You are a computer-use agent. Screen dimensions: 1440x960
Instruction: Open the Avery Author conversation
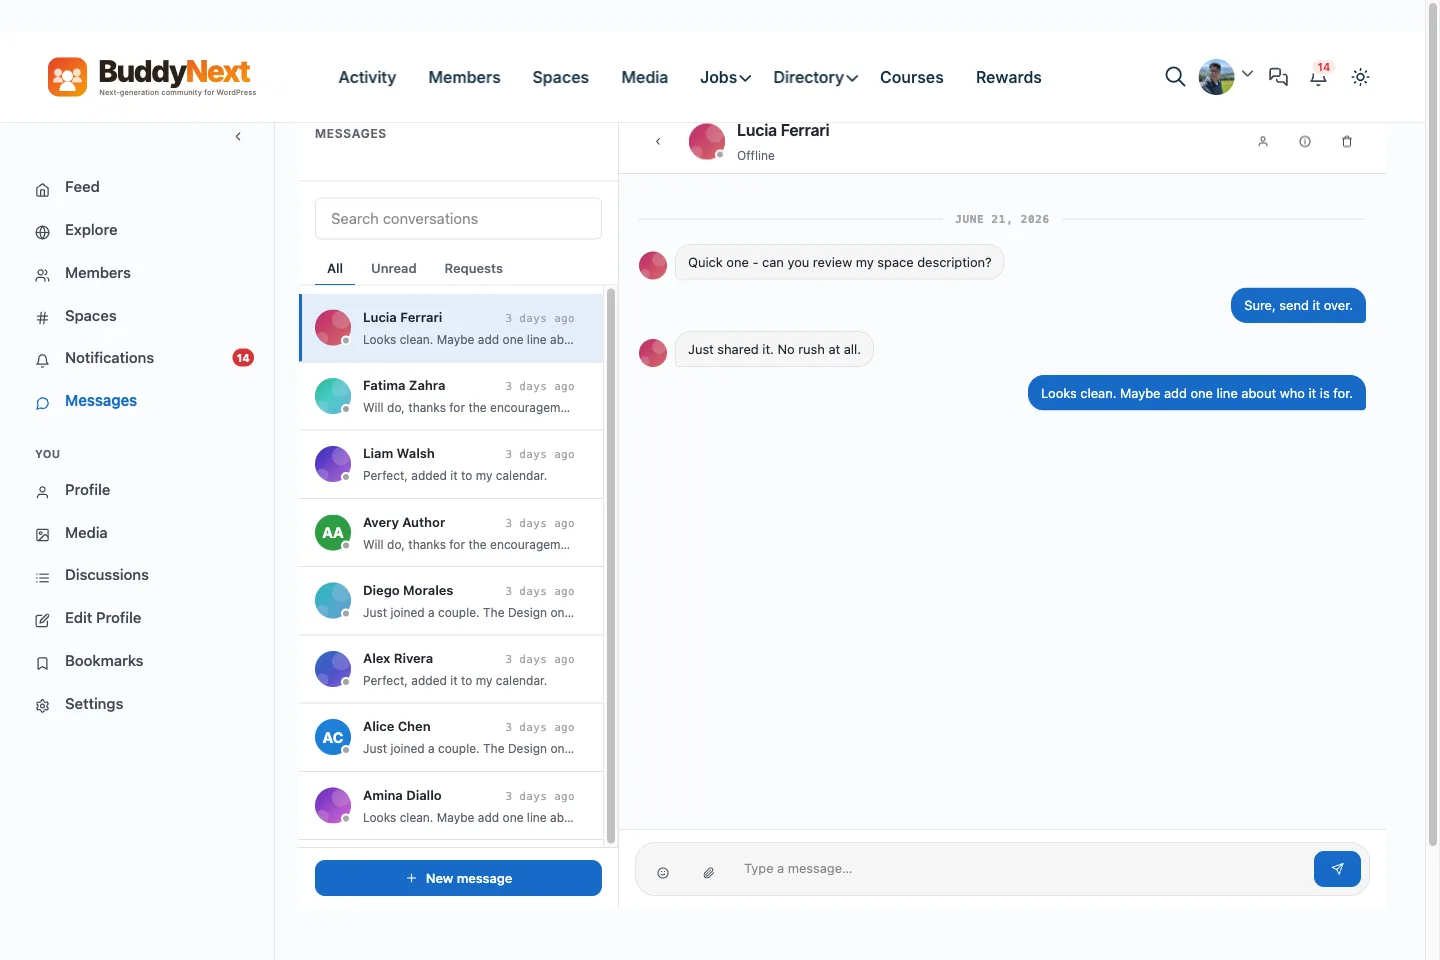[x=451, y=533]
